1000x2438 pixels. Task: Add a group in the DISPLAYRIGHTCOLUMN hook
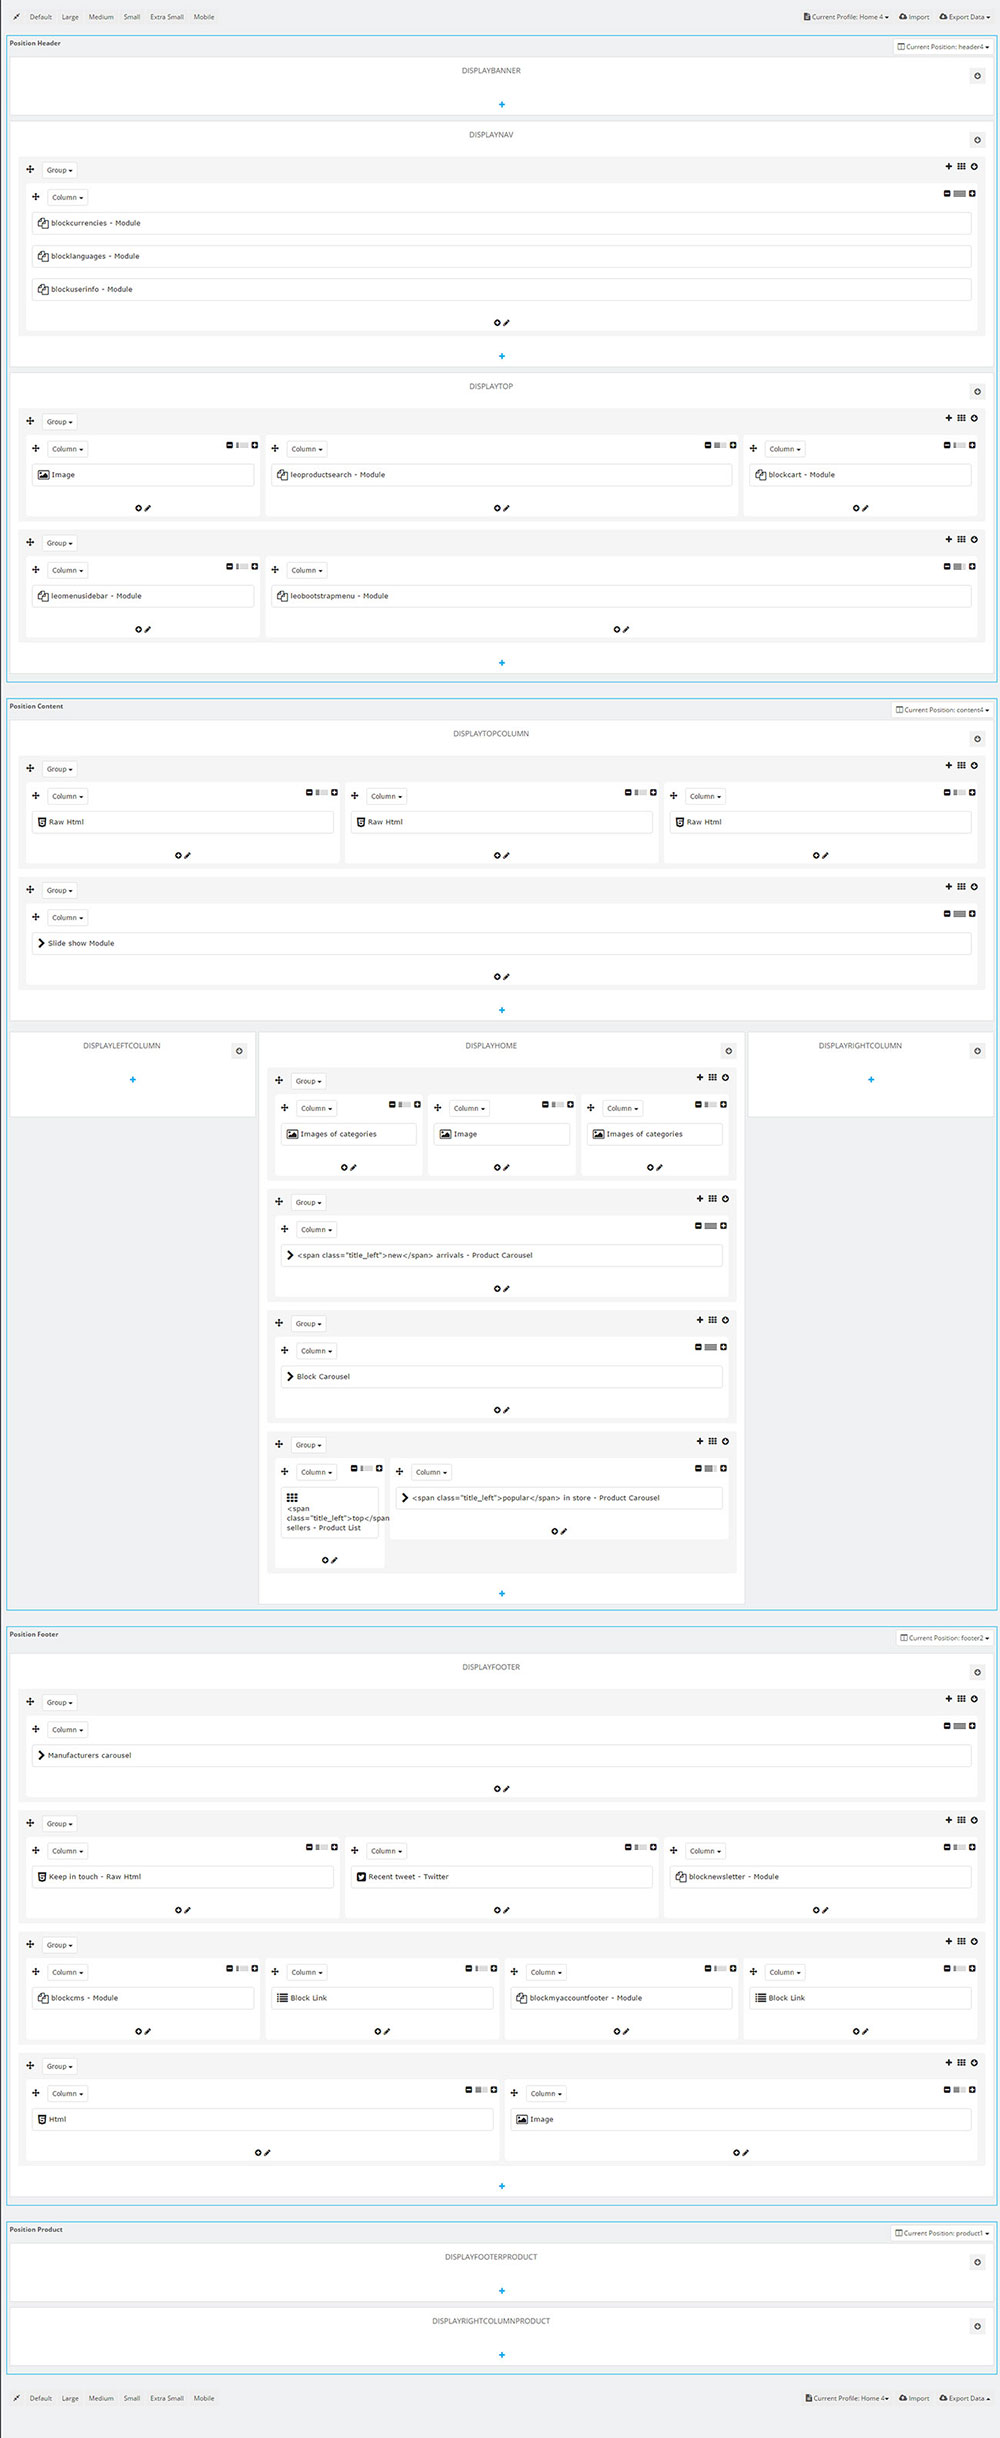click(871, 1080)
